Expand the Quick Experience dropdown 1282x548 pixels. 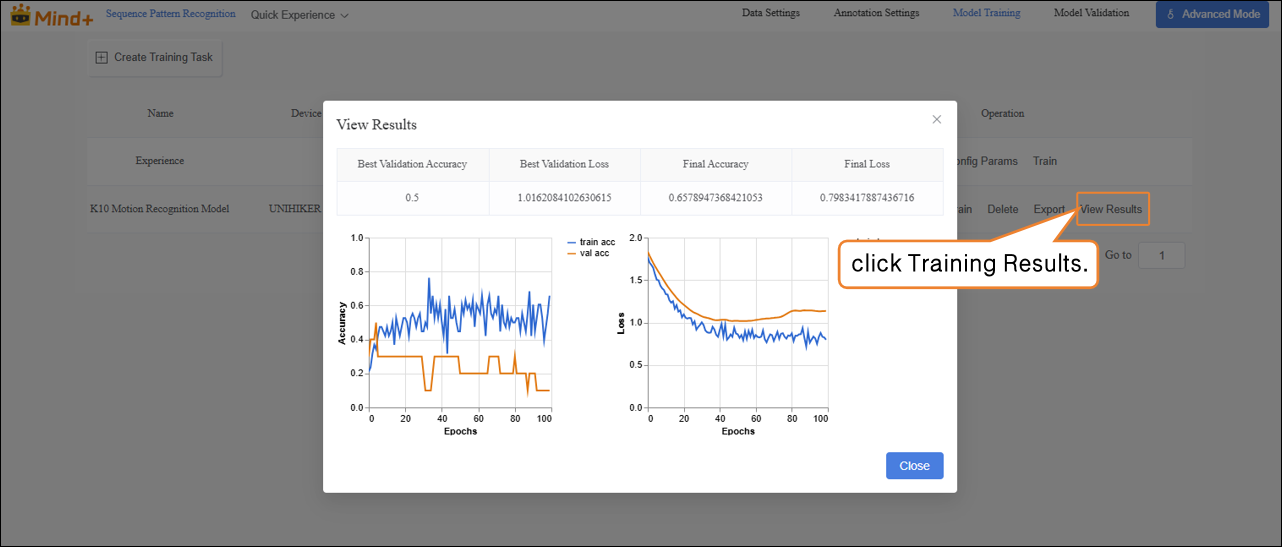(299, 15)
